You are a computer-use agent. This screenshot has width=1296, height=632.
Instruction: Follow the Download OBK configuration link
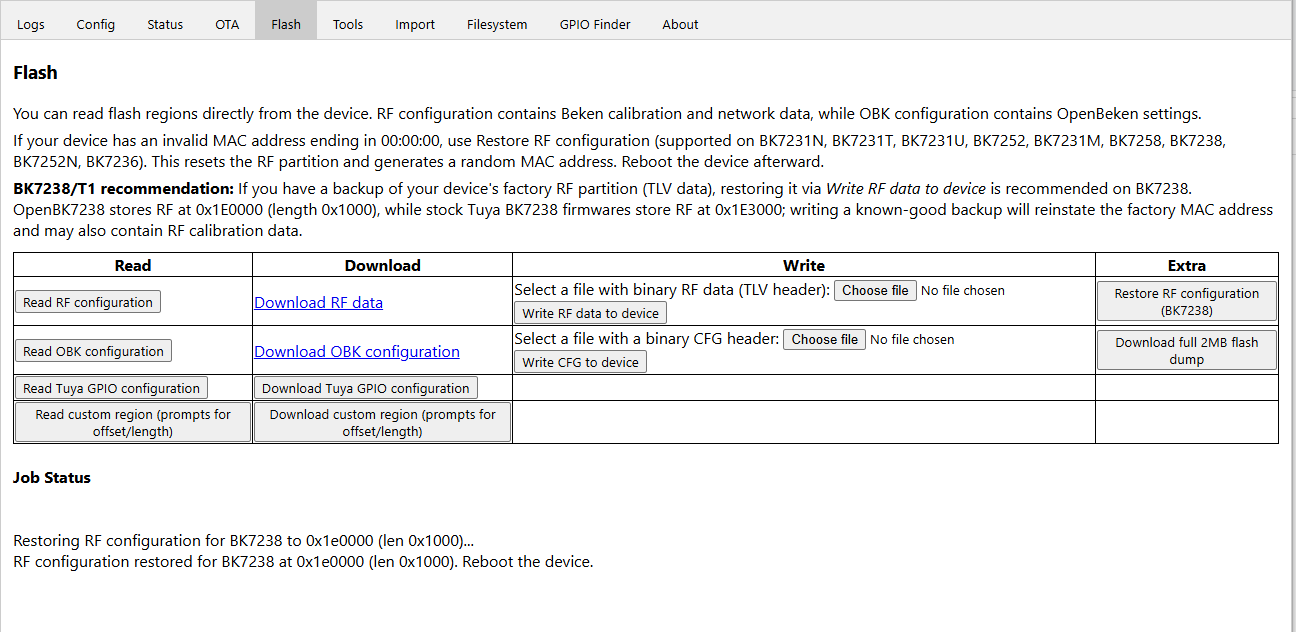[x=357, y=351]
